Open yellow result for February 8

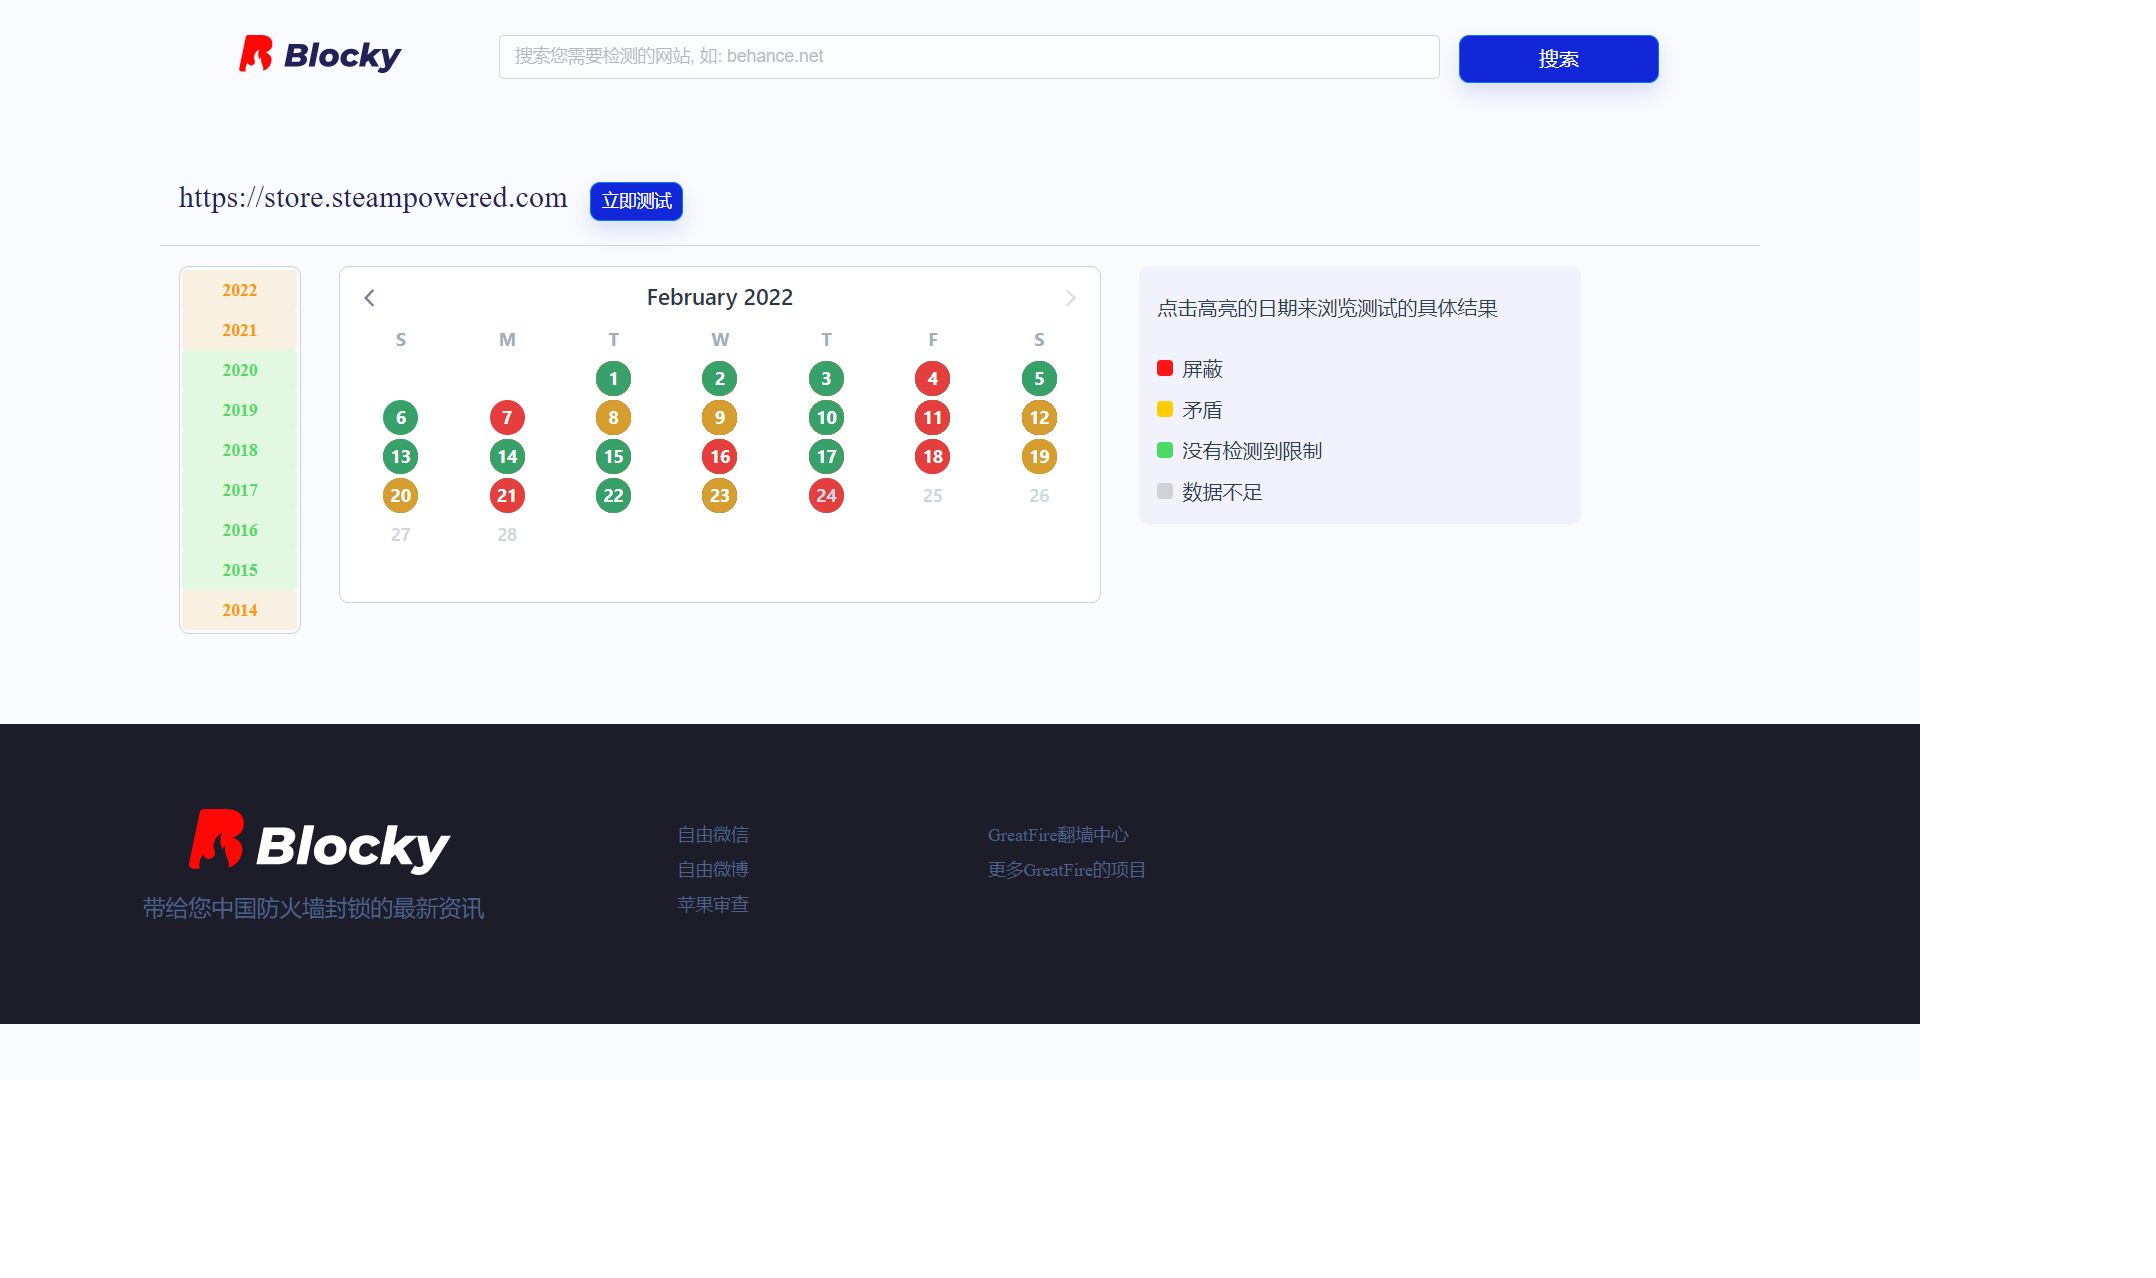613,418
